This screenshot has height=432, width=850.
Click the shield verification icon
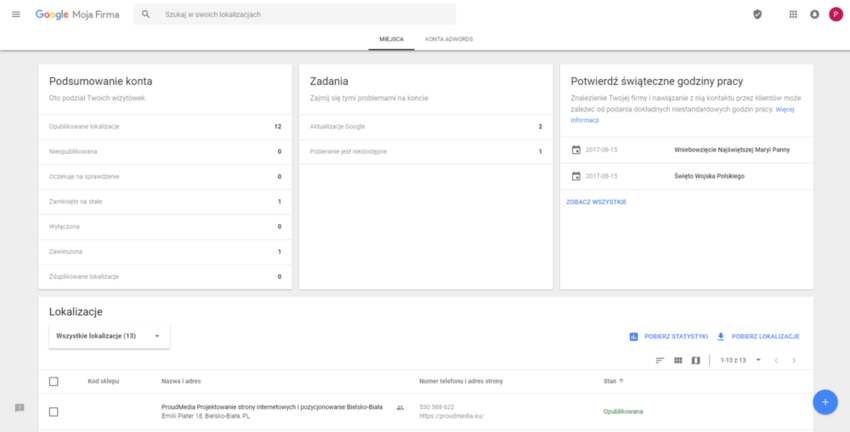(x=757, y=14)
